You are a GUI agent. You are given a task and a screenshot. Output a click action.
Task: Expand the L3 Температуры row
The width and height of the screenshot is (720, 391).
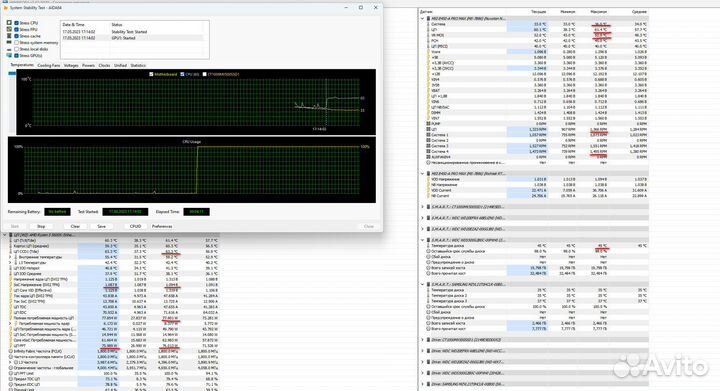click(x=10, y=263)
